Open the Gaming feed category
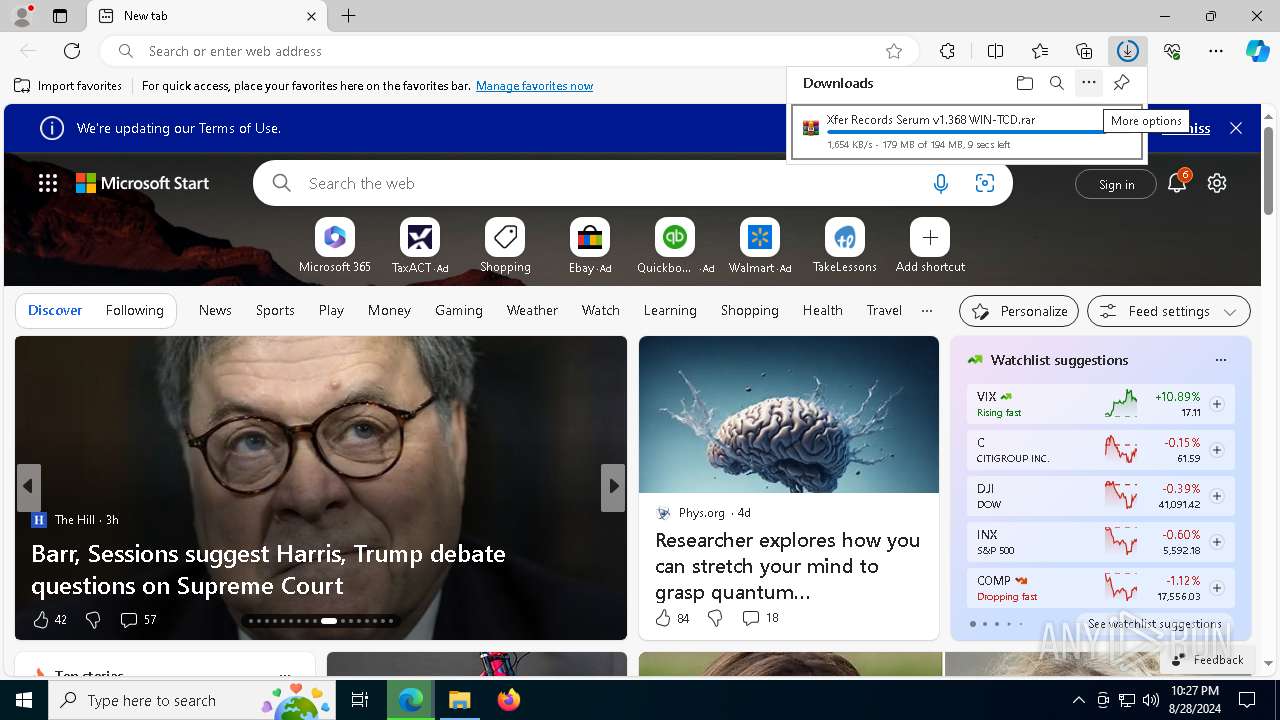The width and height of the screenshot is (1280, 720). [459, 310]
